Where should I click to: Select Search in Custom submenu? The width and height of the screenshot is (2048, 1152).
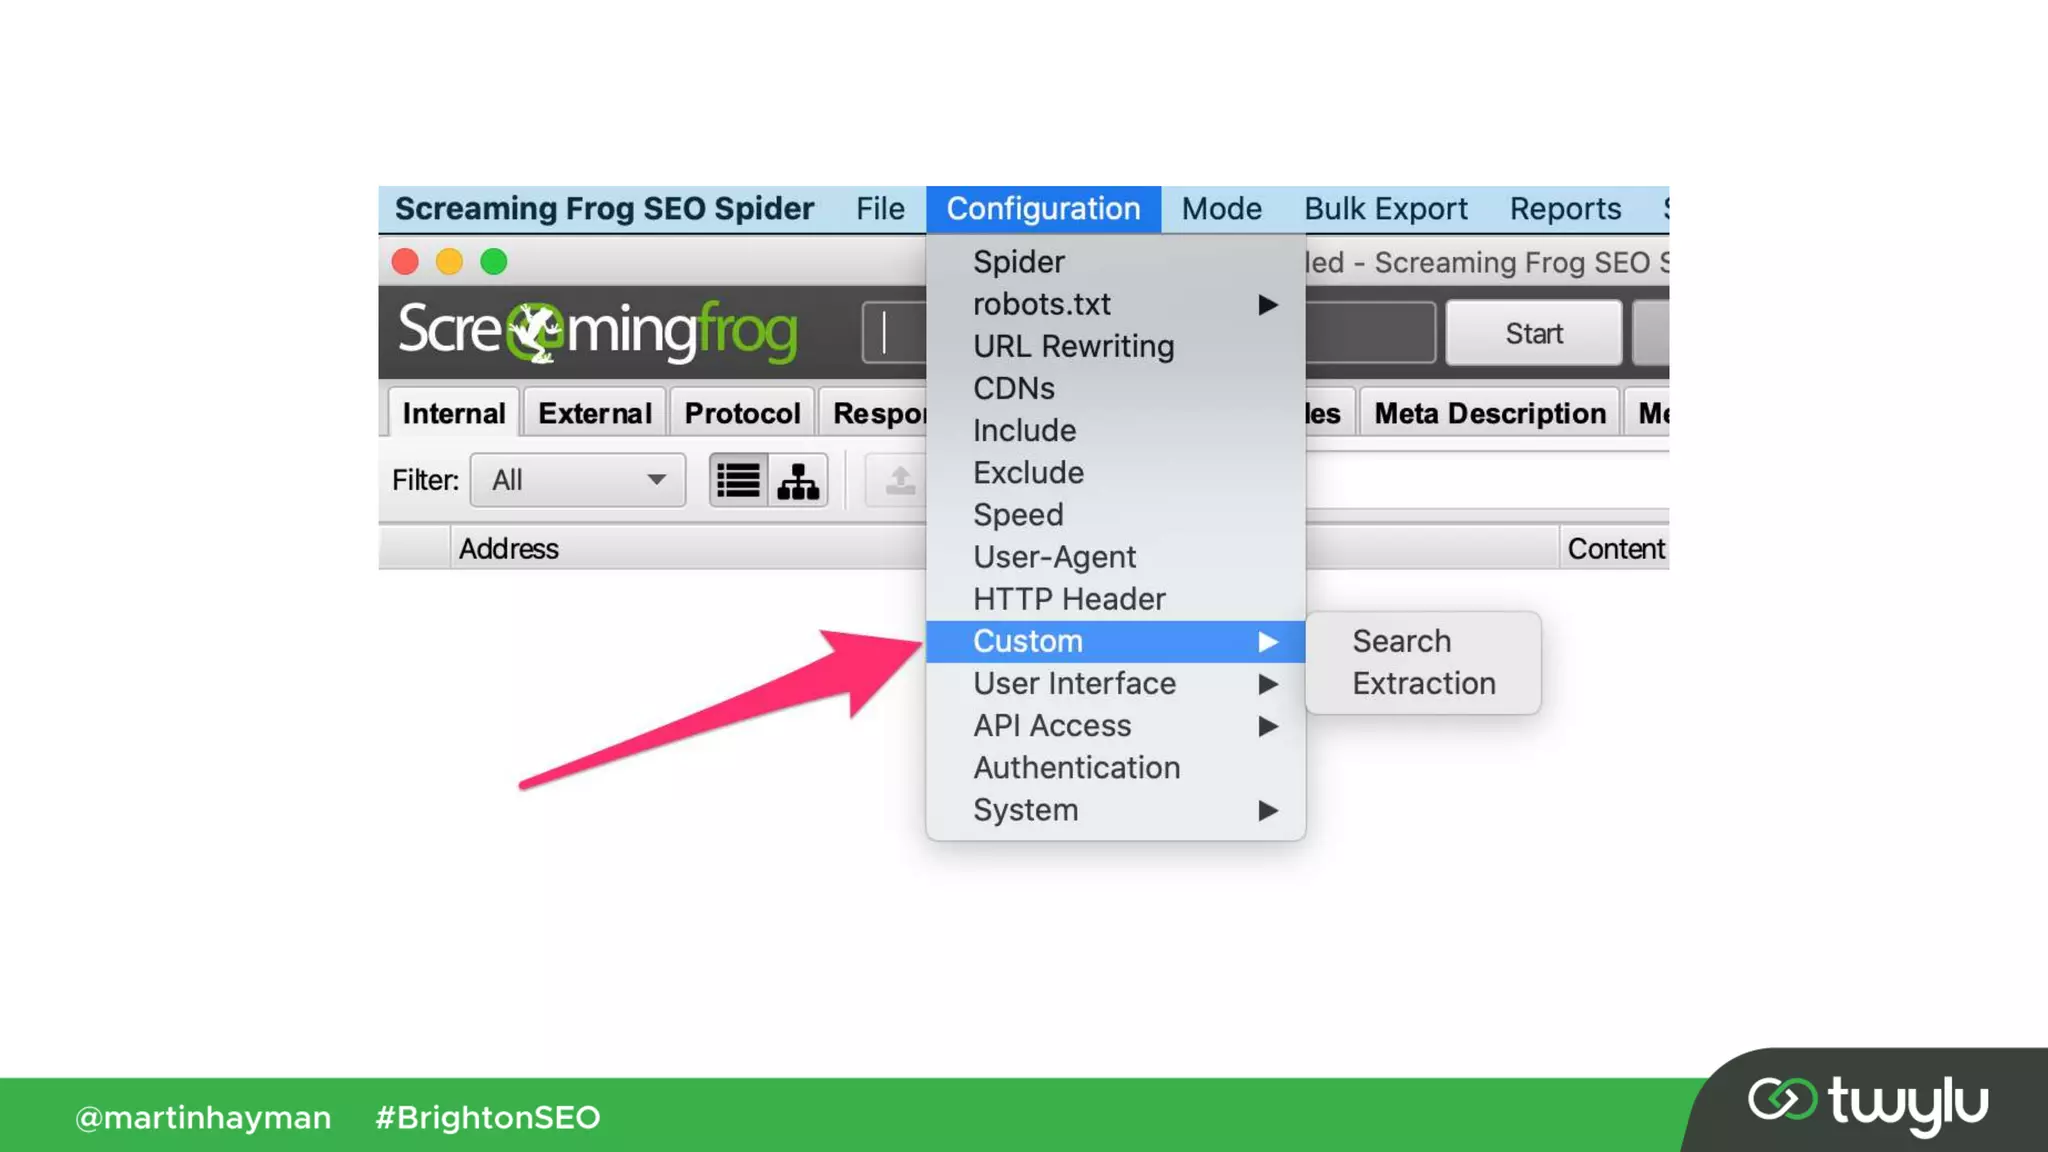pos(1401,641)
